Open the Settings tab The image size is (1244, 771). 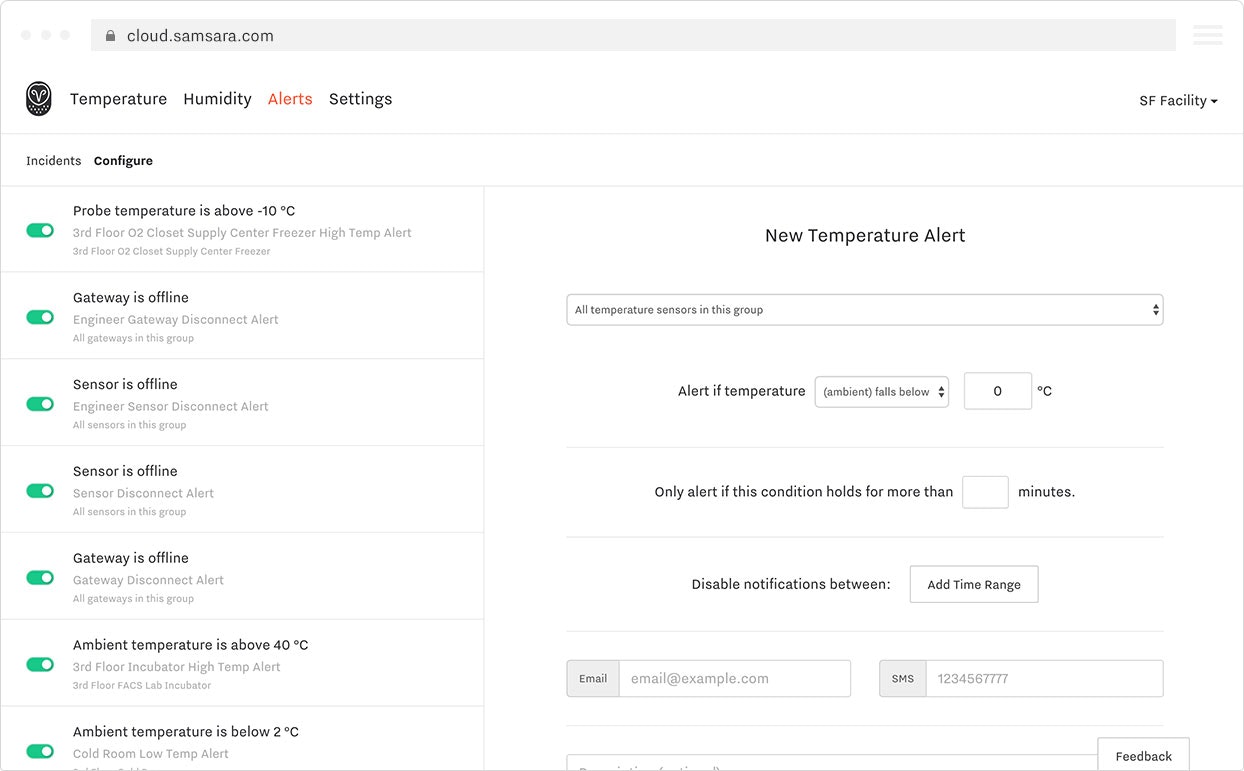(360, 99)
